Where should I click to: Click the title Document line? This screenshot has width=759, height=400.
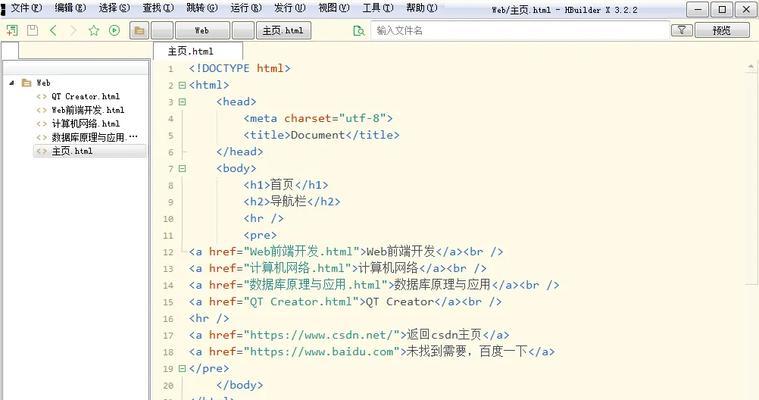[x=321, y=135]
